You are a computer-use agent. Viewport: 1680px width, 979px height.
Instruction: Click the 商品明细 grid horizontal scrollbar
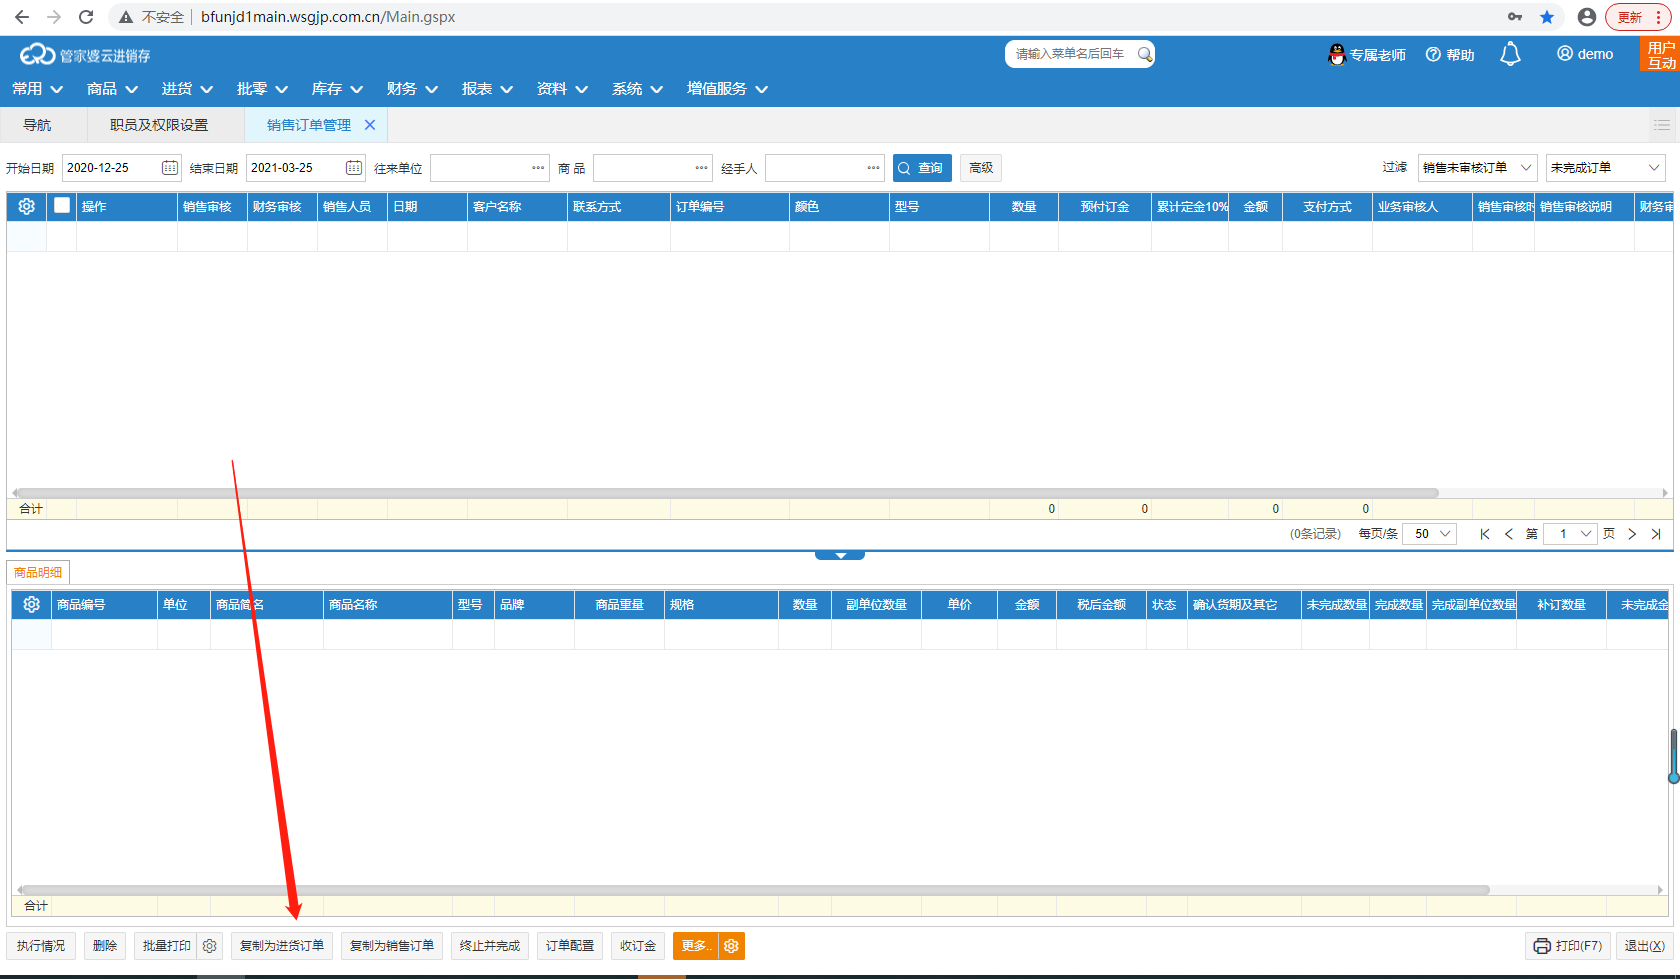pos(755,890)
